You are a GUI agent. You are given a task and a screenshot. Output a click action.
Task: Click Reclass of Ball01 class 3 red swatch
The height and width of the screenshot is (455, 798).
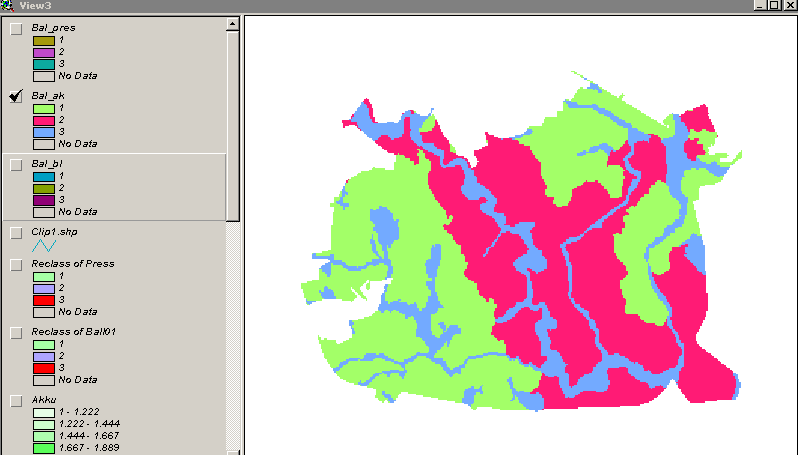click(x=44, y=368)
